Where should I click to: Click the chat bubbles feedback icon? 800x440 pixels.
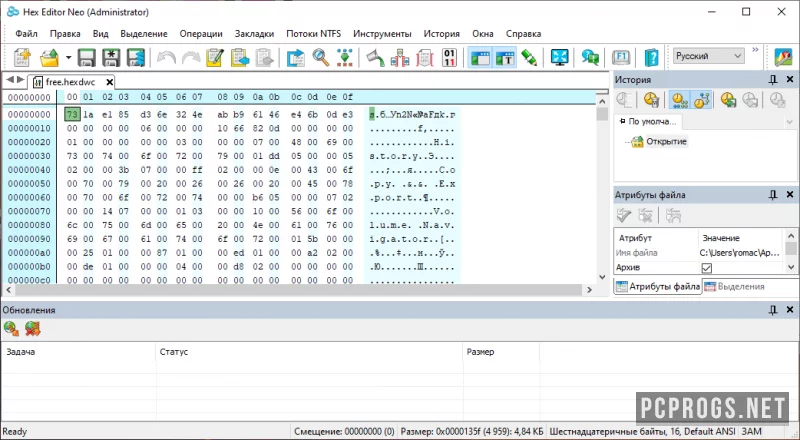590,57
